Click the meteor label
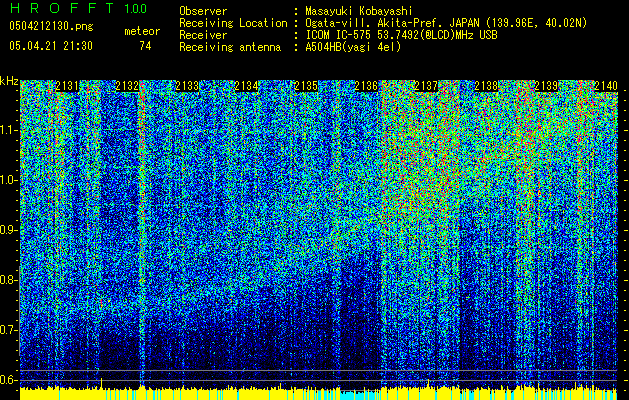The height and width of the screenshot is (400, 629). tap(142, 31)
